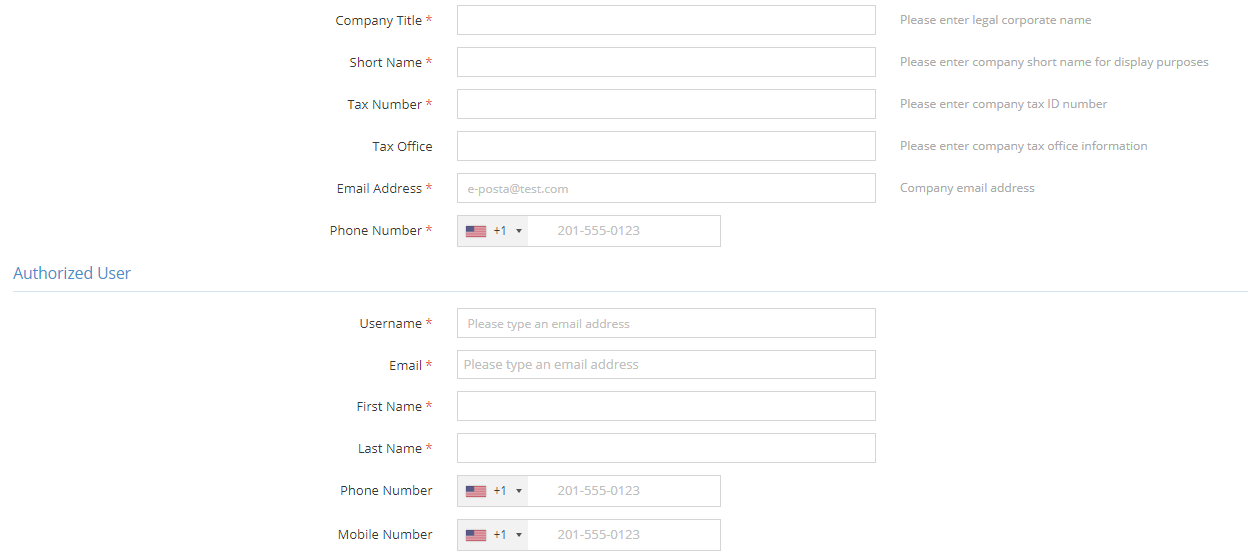The image size is (1248, 560).
Task: Click company phone number entry box
Action: click(624, 231)
